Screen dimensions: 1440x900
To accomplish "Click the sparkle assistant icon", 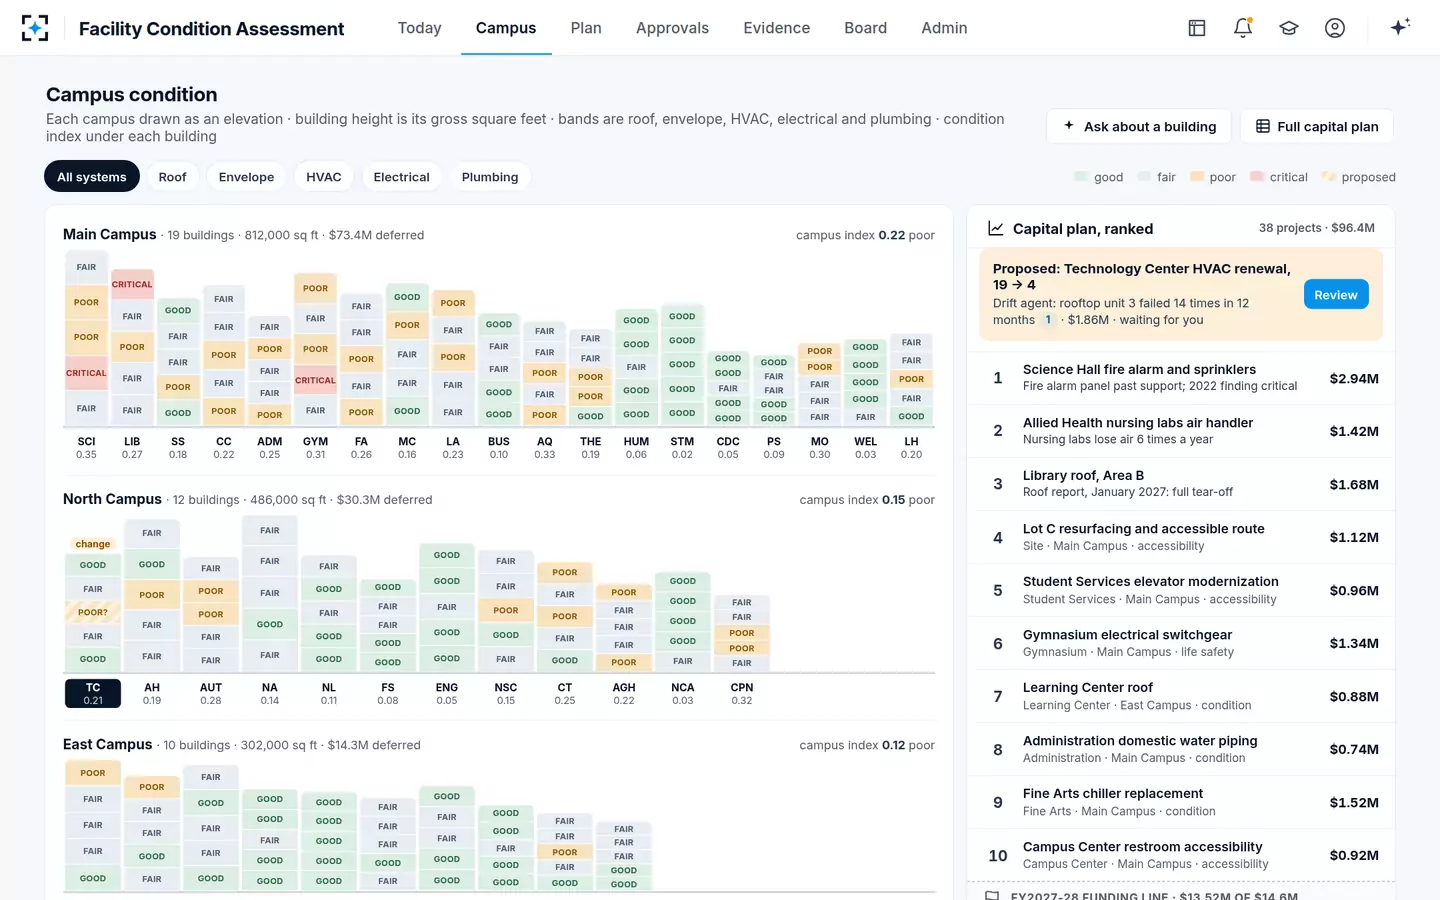I will pyautogui.click(x=1400, y=27).
